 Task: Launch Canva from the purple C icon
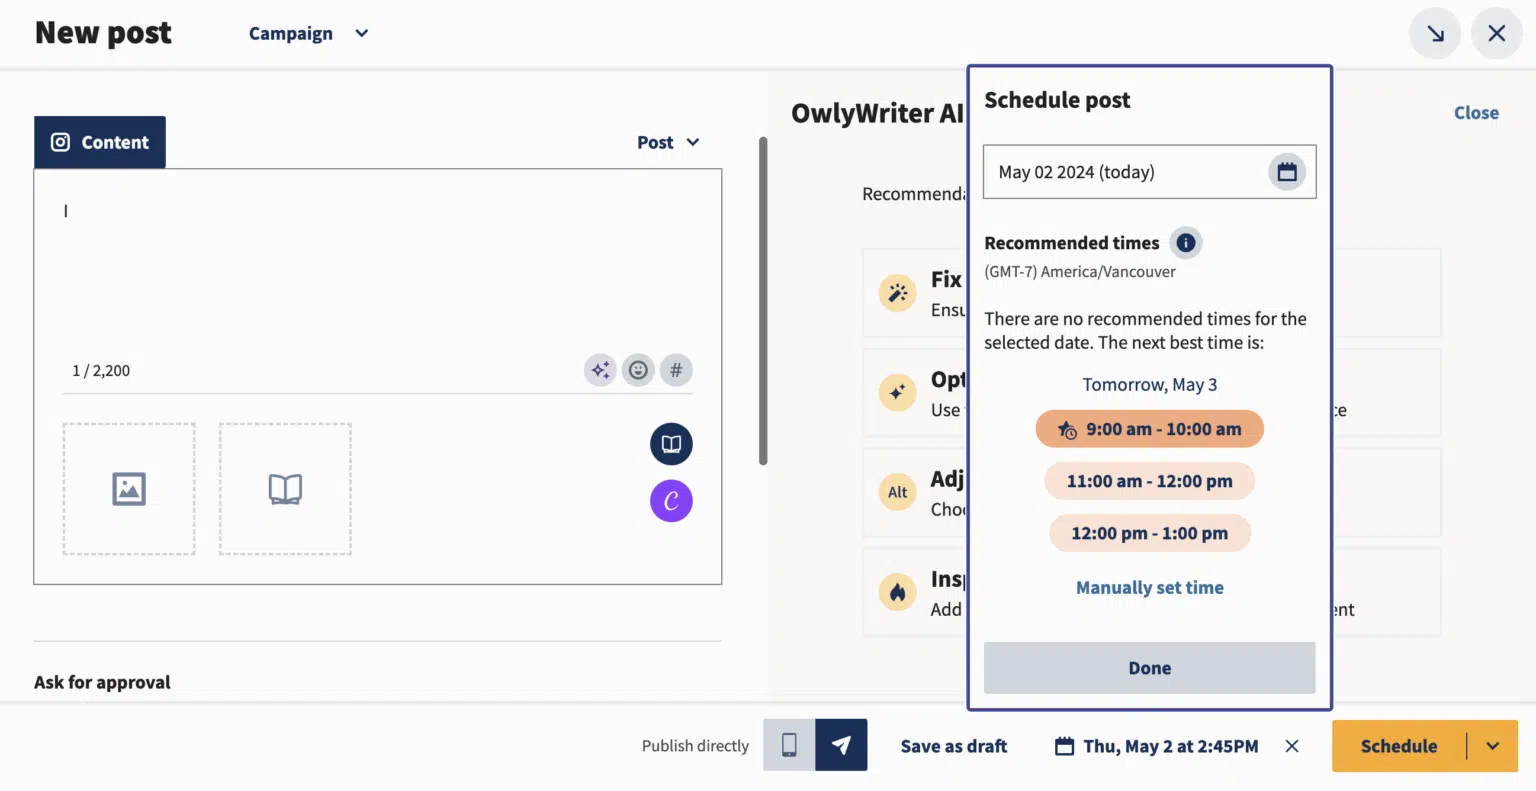click(x=671, y=501)
